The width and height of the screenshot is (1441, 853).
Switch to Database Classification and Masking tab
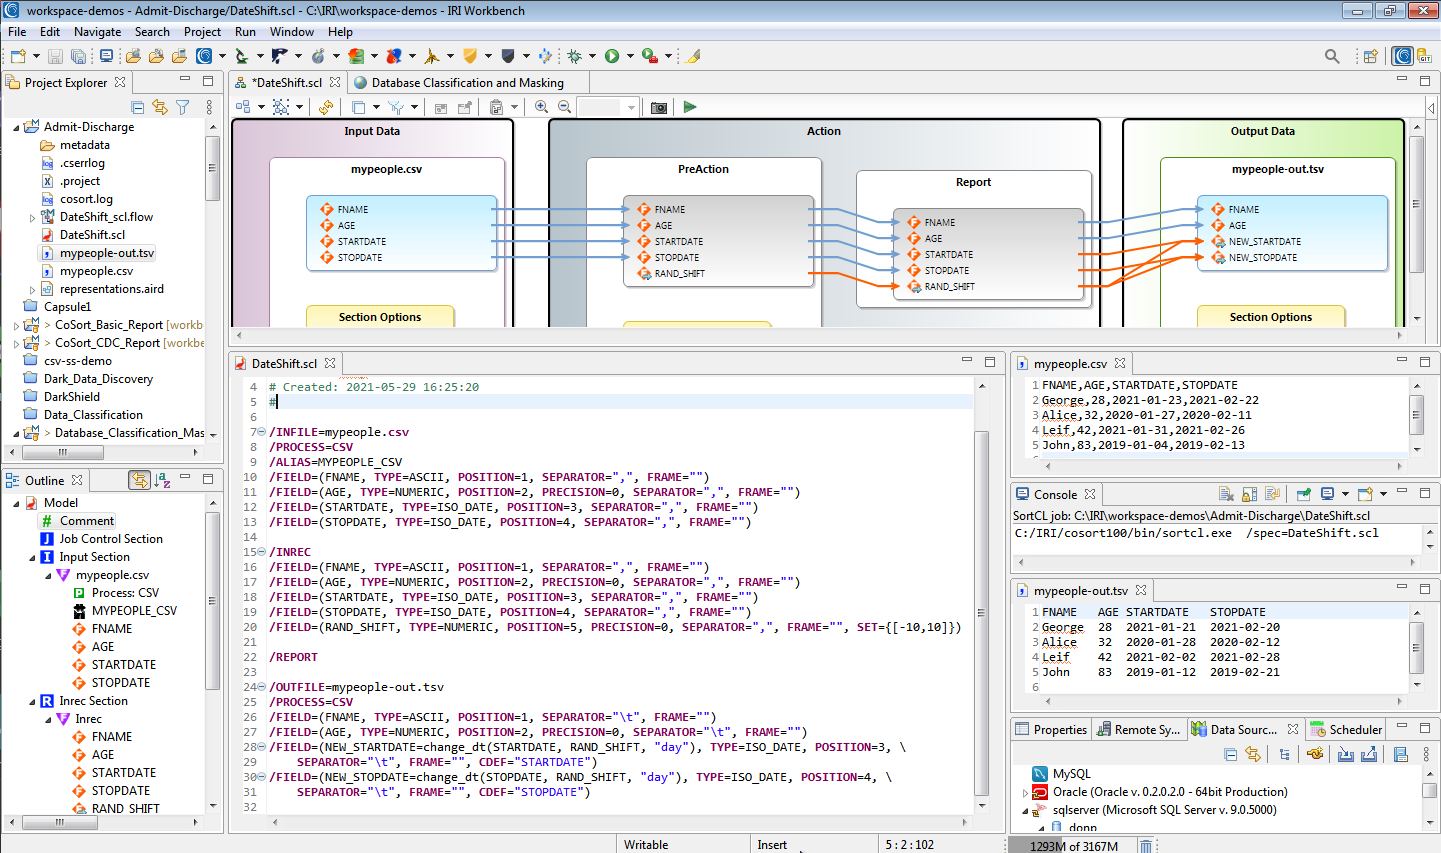click(467, 83)
